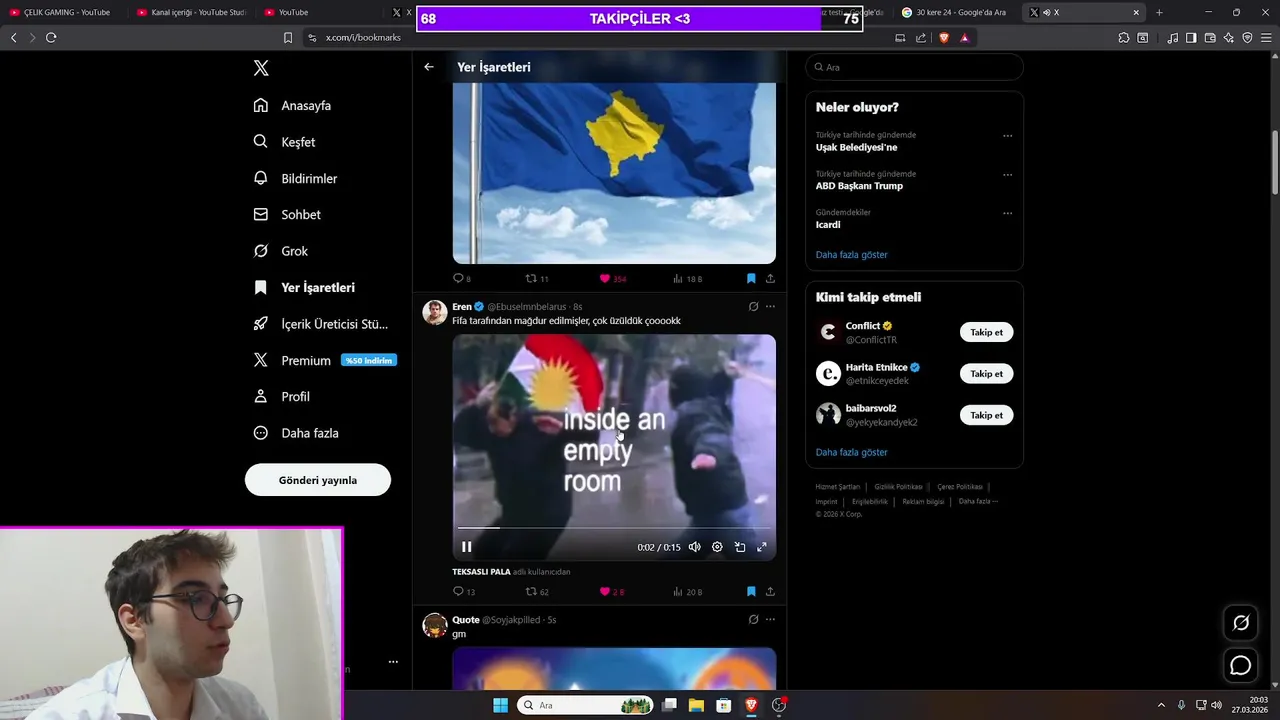Open account switcher three-dots menu
The image size is (1280, 720).
[393, 662]
